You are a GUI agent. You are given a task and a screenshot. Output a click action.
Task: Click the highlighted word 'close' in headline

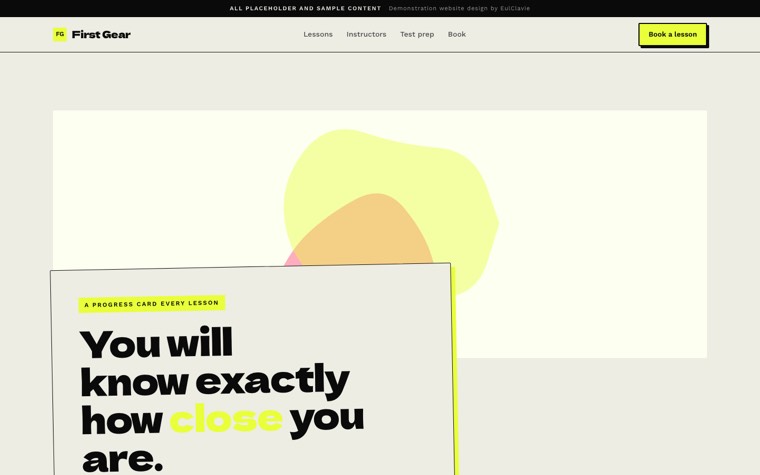[226, 419]
